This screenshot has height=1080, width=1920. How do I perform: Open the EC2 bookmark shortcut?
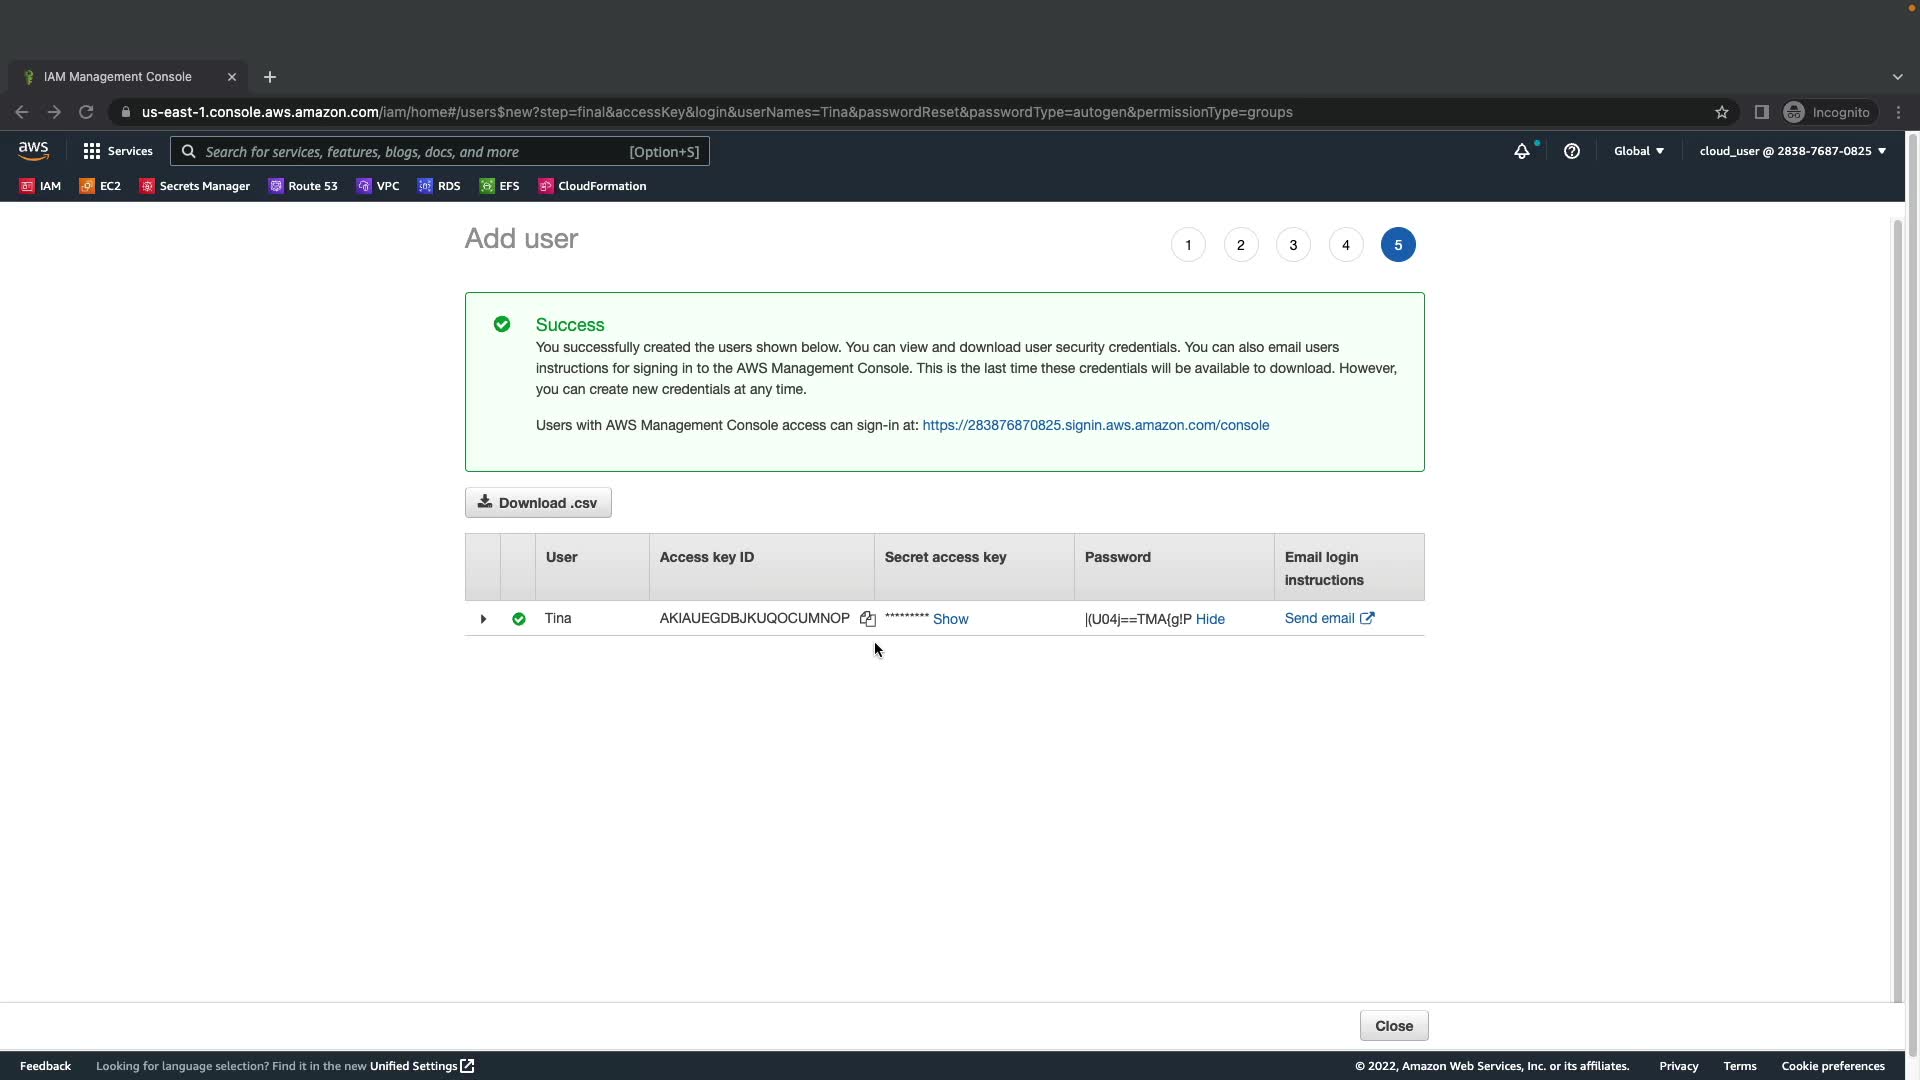(x=100, y=186)
